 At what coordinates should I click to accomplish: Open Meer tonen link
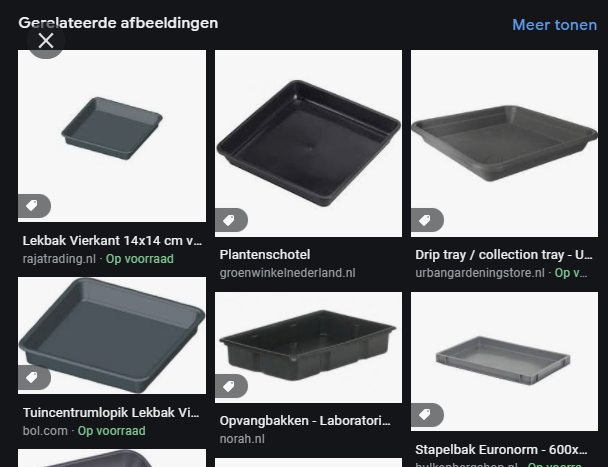(554, 25)
